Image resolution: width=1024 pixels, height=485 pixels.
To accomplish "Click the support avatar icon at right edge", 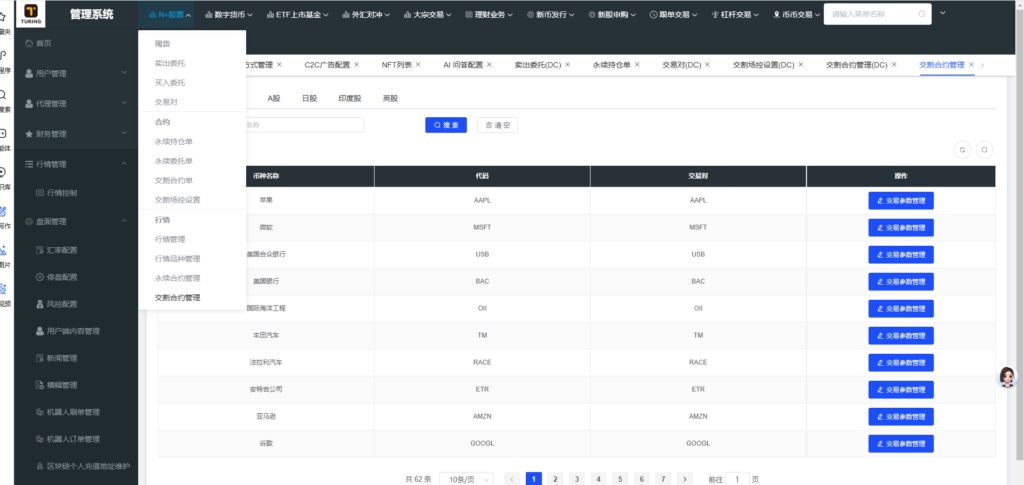I will pyautogui.click(x=1008, y=377).
